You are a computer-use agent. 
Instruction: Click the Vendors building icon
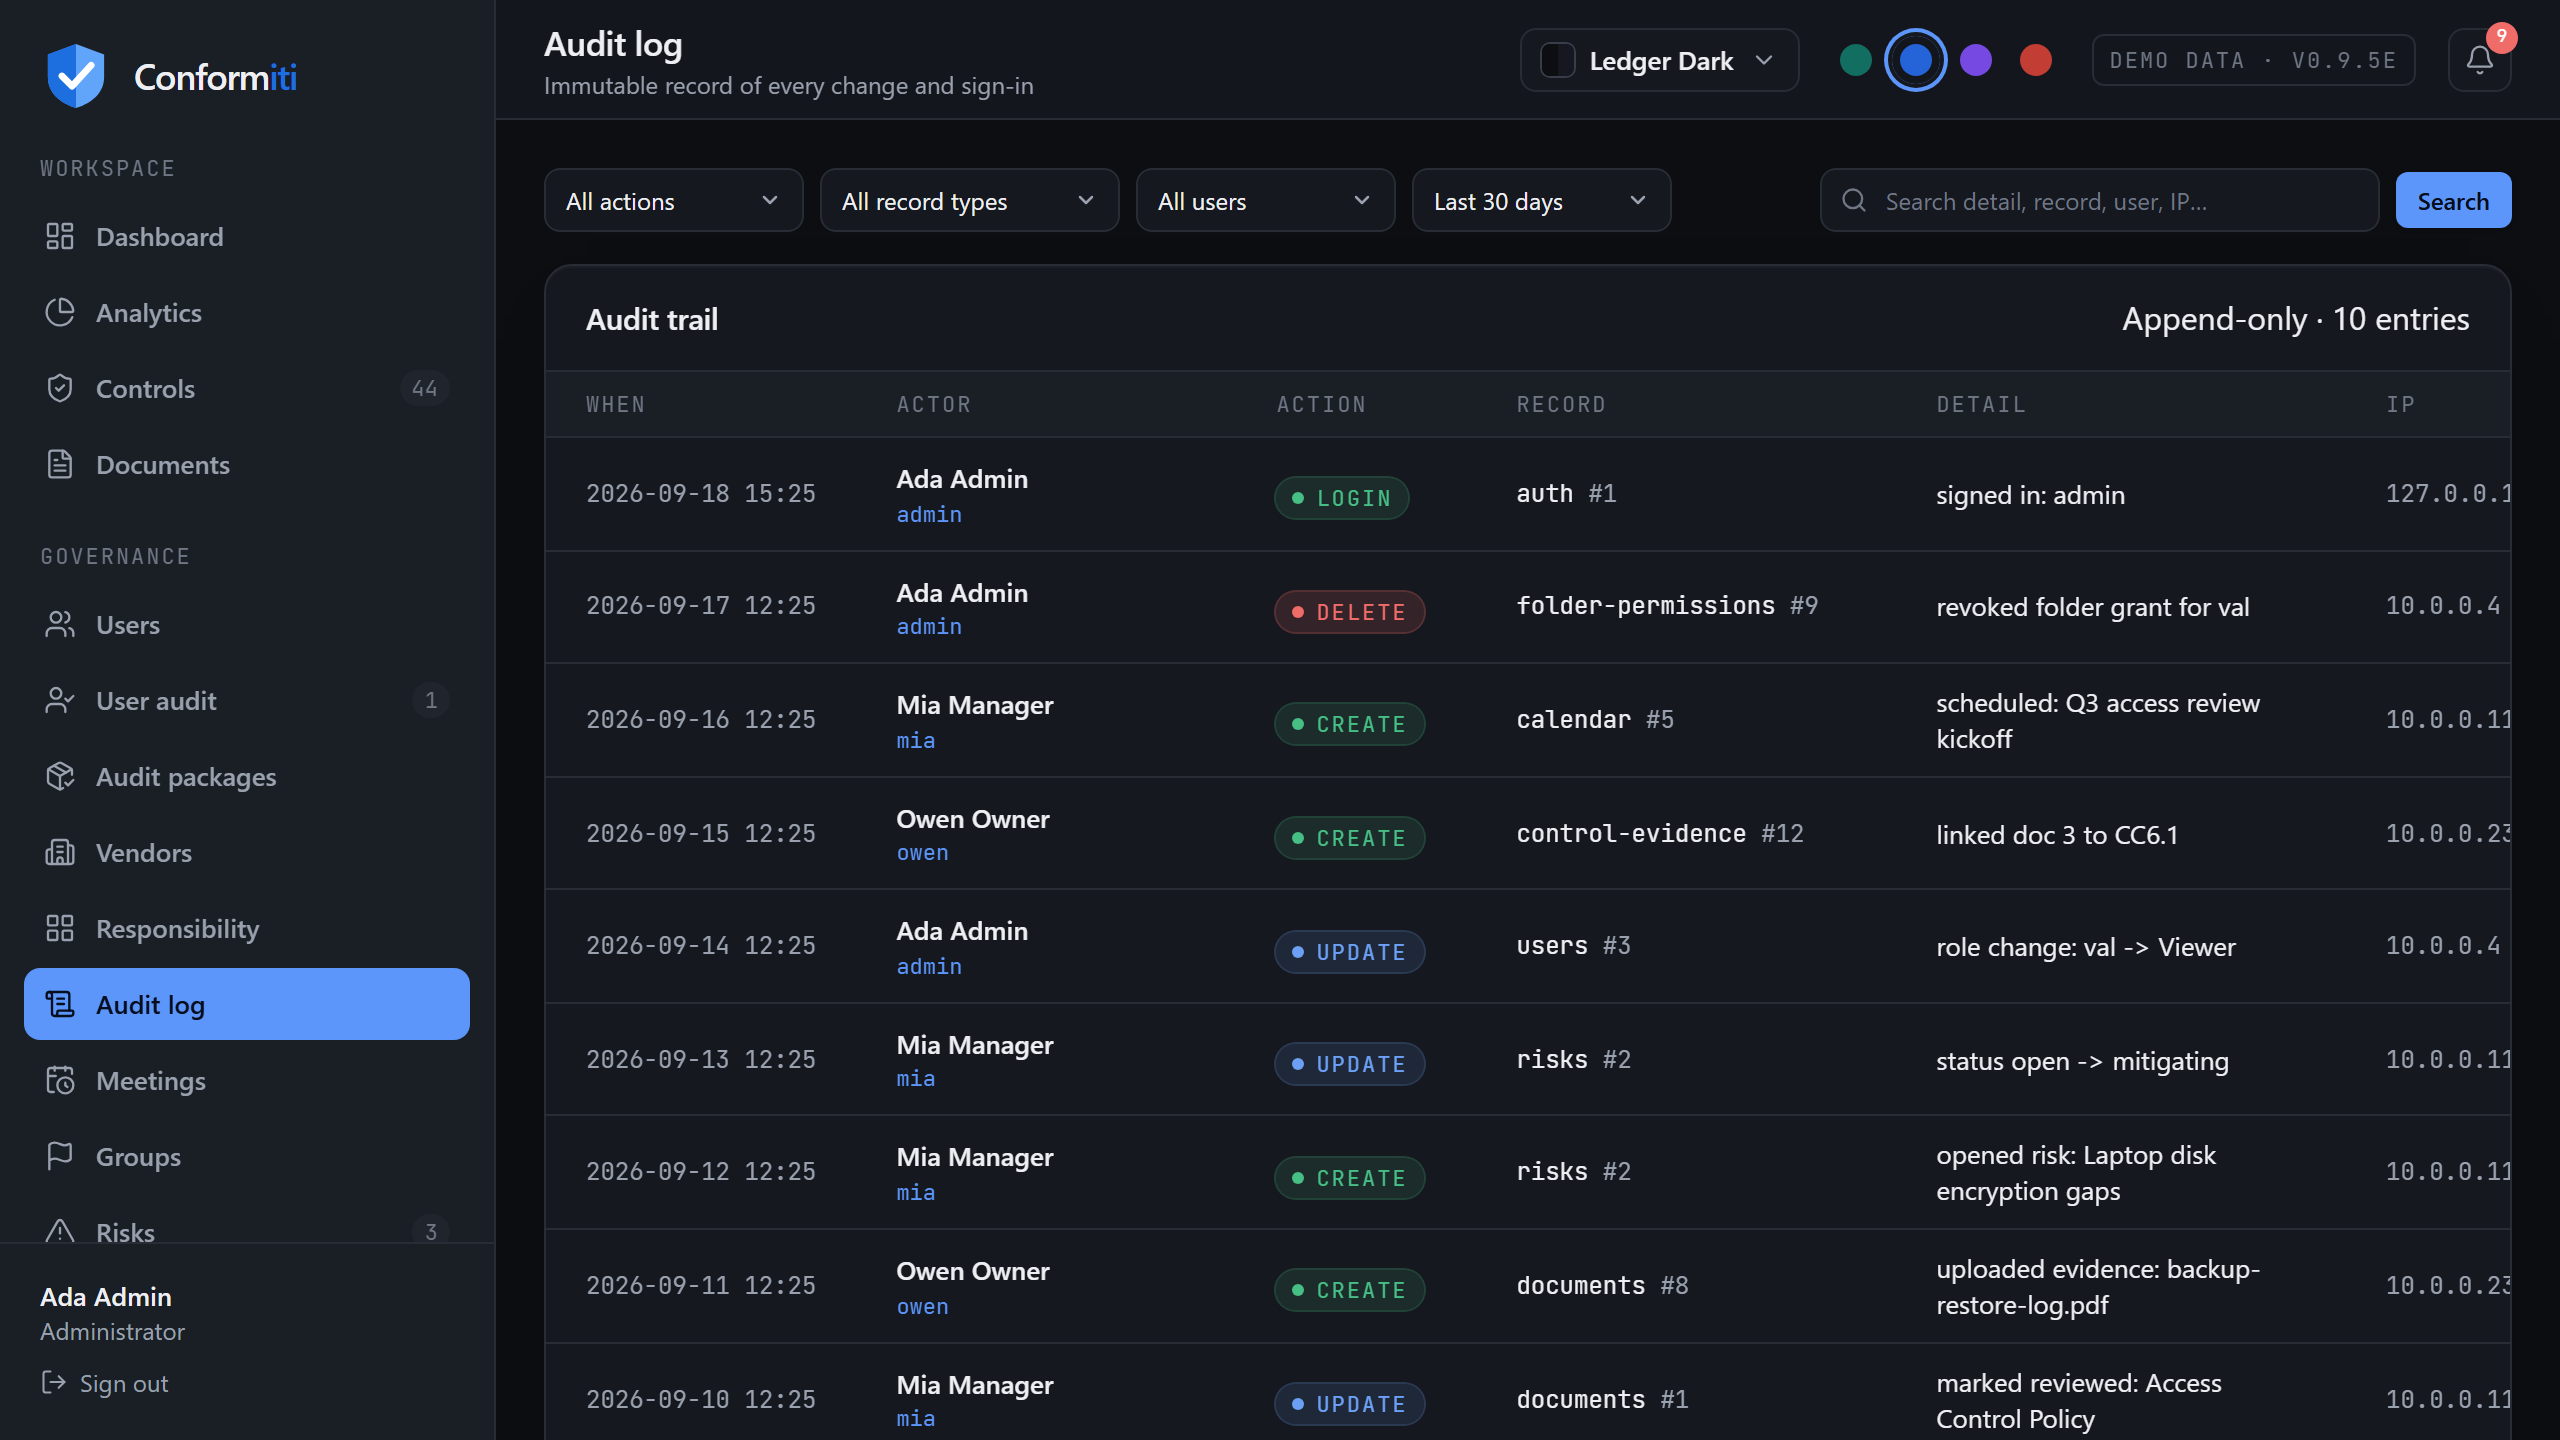pyautogui.click(x=60, y=852)
